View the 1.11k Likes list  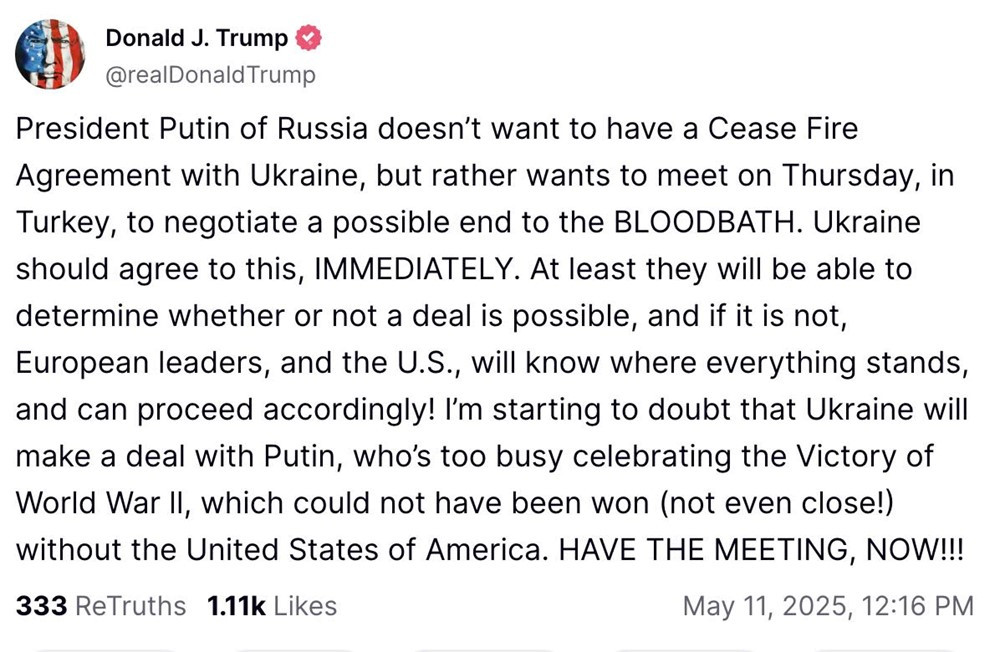tap(271, 606)
